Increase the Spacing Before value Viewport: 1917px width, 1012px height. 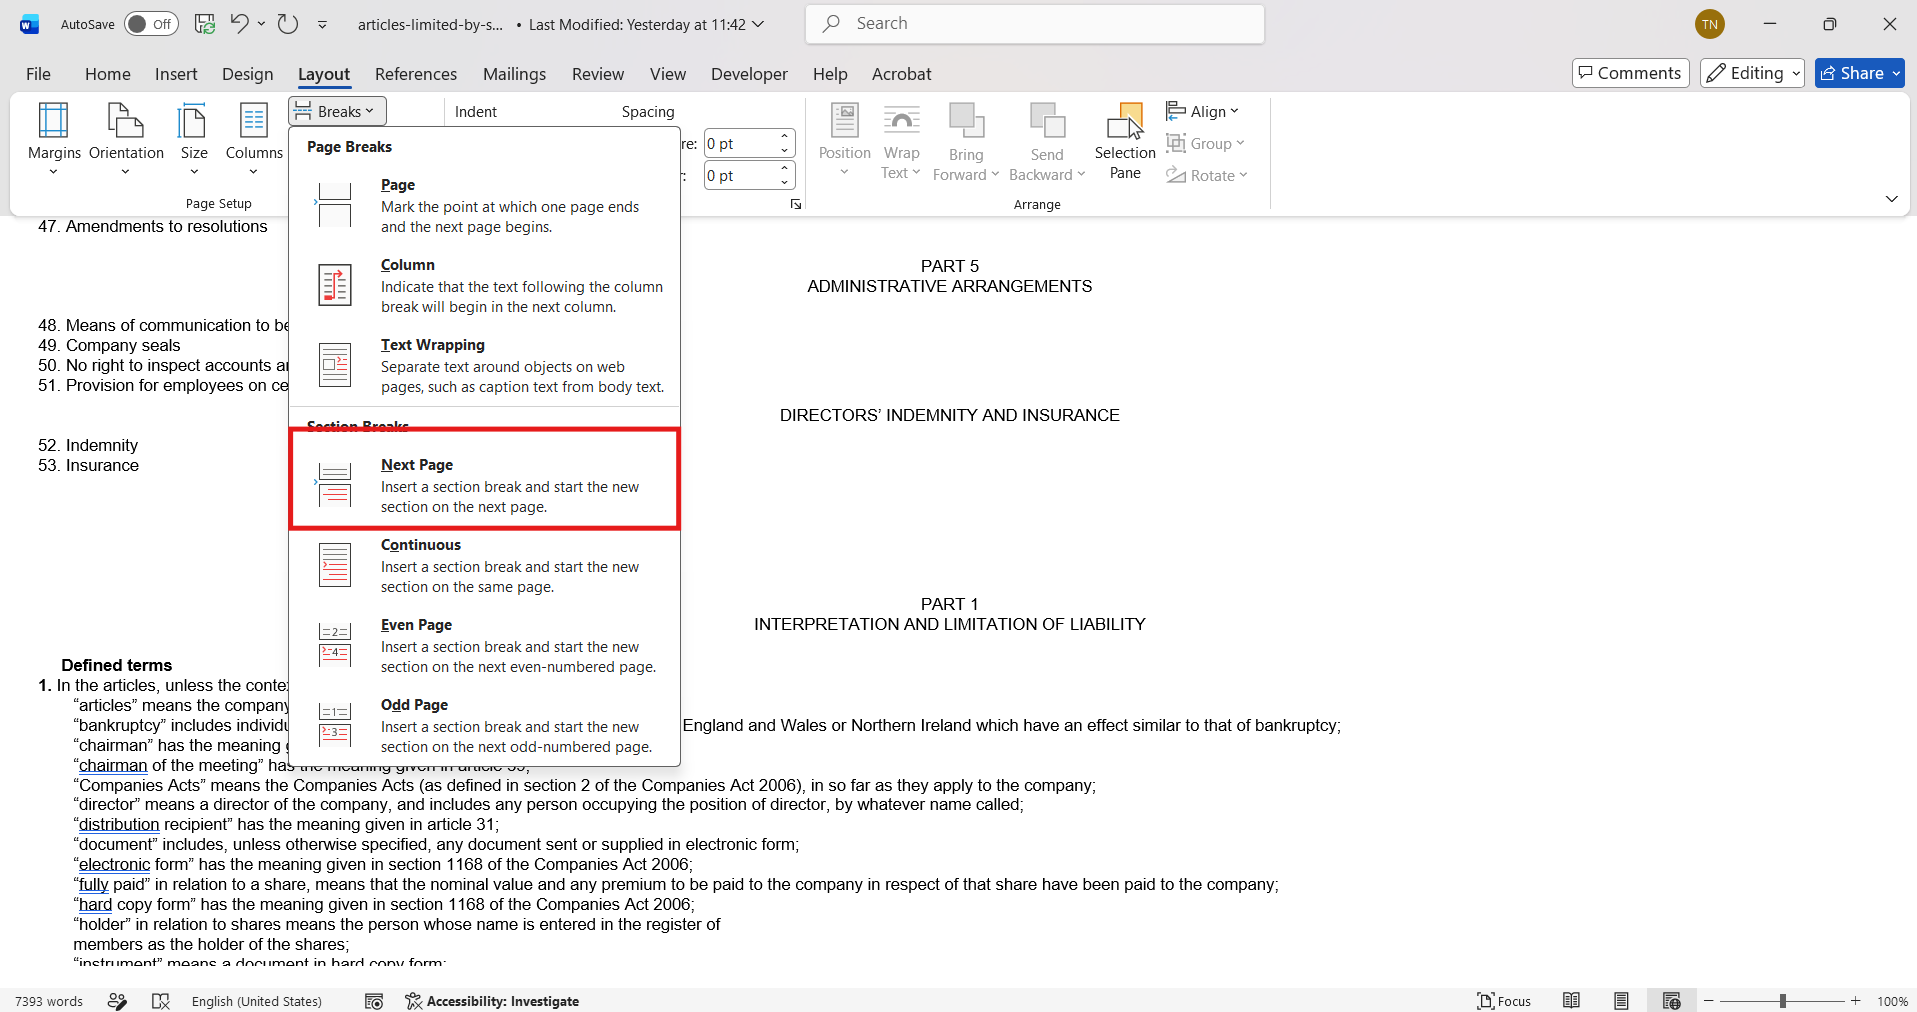click(x=785, y=137)
